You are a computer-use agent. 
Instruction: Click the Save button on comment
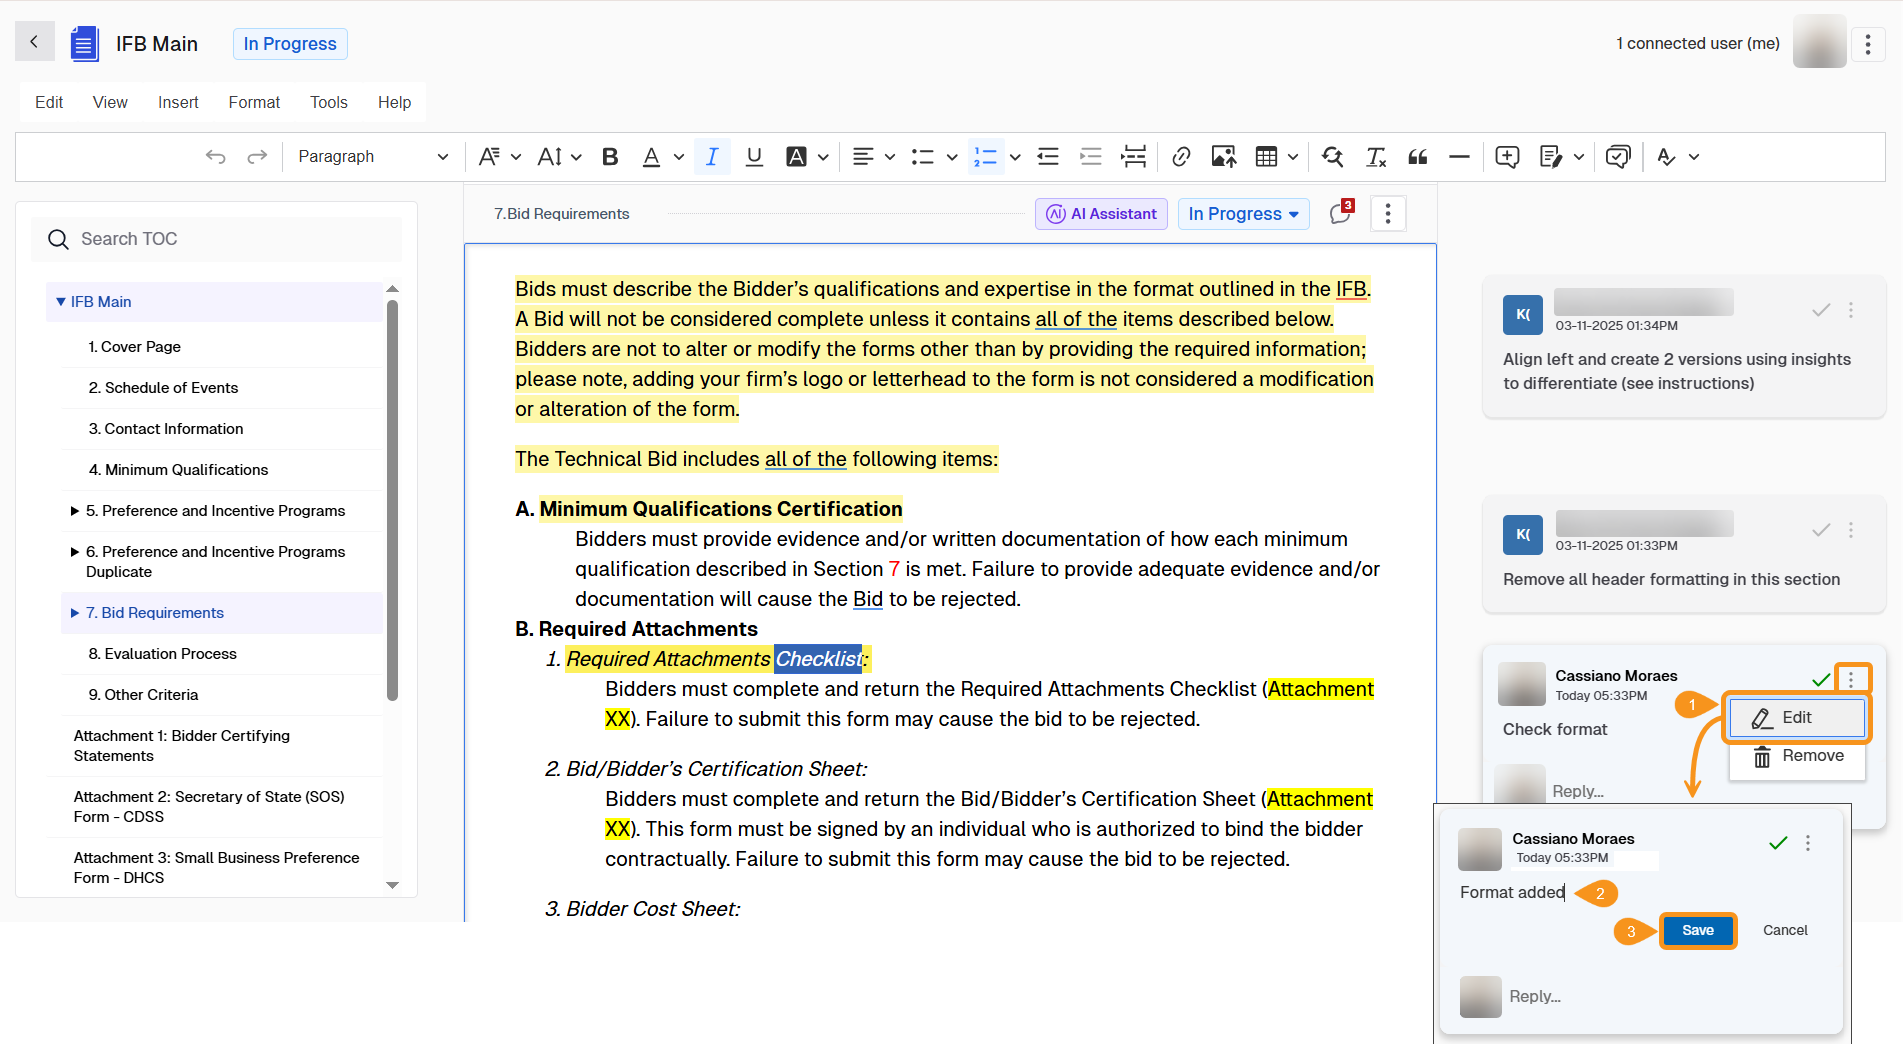click(x=1697, y=930)
